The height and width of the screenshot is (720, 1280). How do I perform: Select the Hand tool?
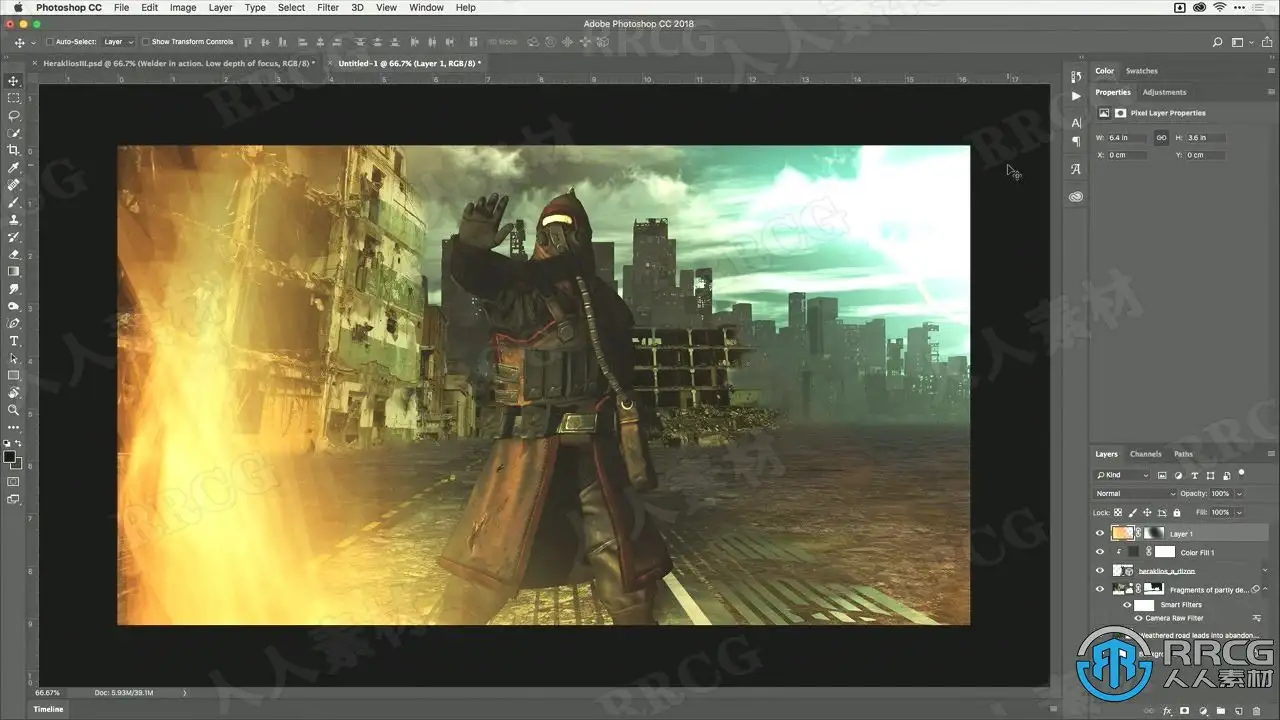(14, 393)
